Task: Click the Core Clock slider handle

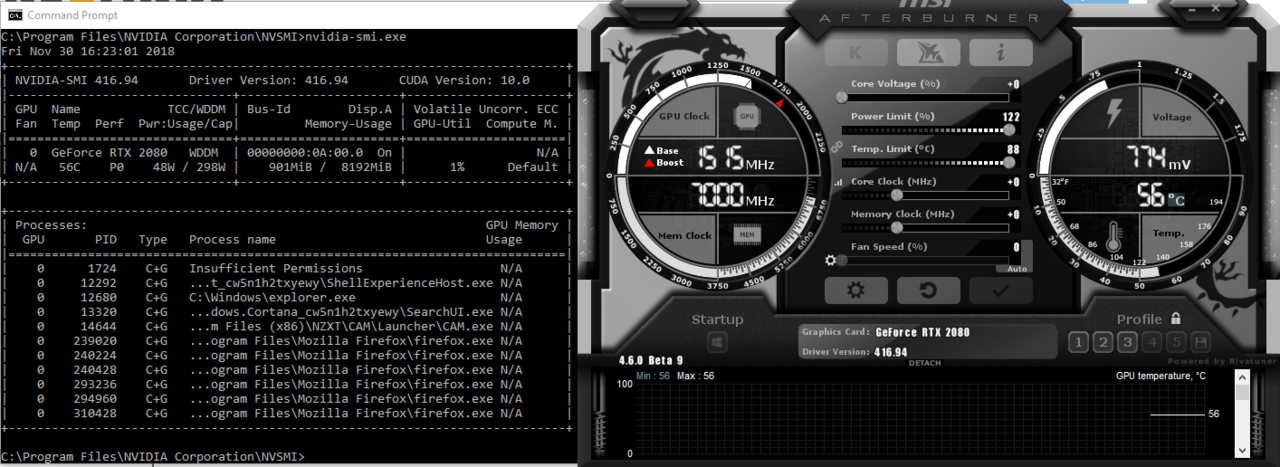Action: (x=895, y=195)
